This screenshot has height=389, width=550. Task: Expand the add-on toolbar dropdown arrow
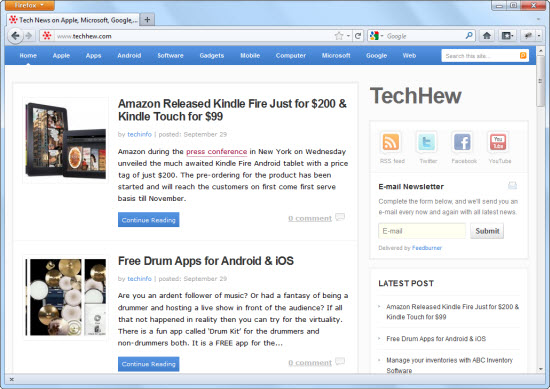[539, 35]
